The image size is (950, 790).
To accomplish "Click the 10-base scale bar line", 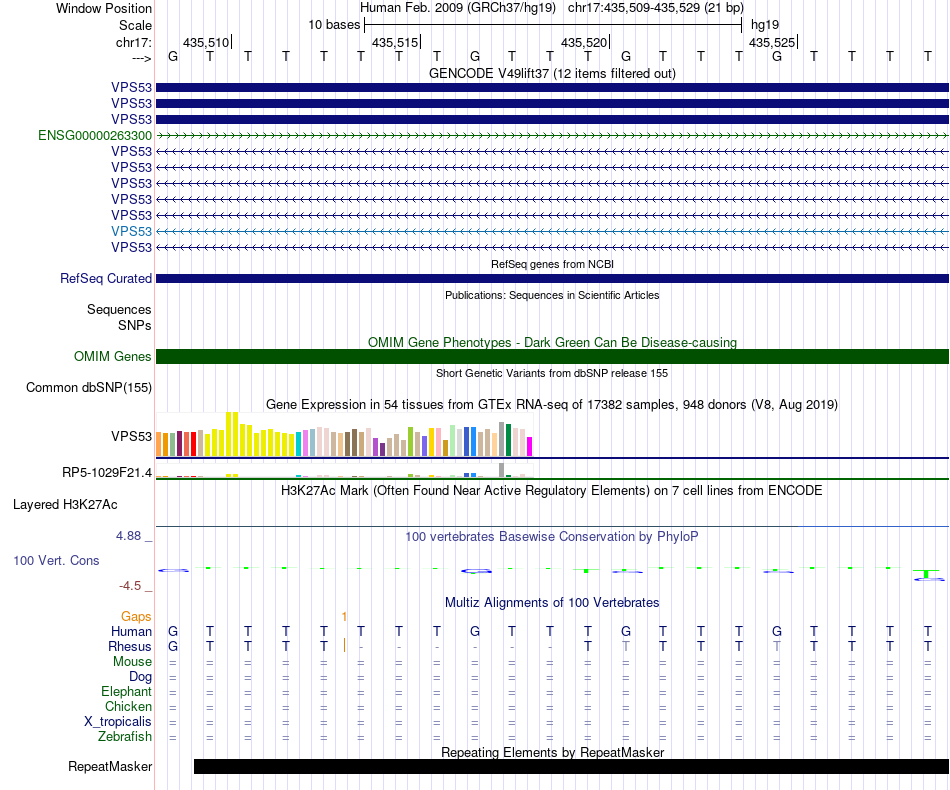I will (x=553, y=25).
